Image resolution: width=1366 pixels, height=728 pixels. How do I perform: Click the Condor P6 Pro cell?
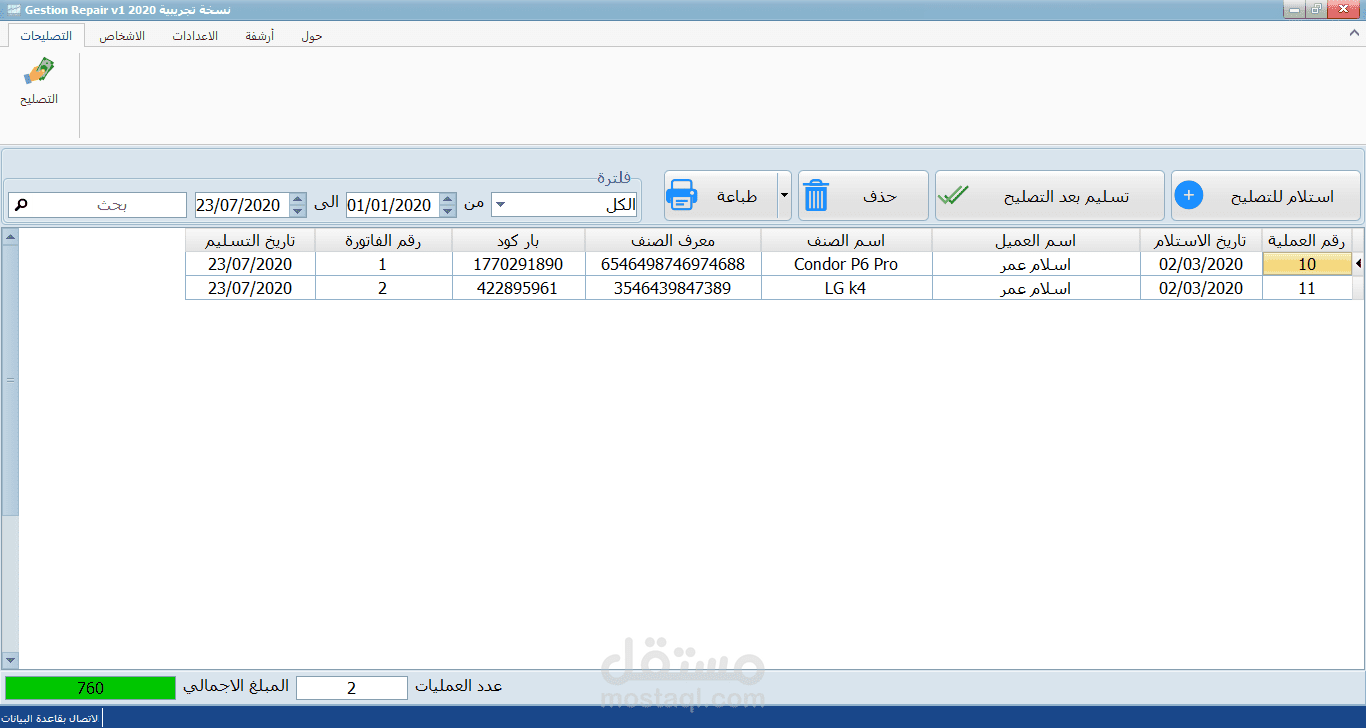[x=846, y=264]
